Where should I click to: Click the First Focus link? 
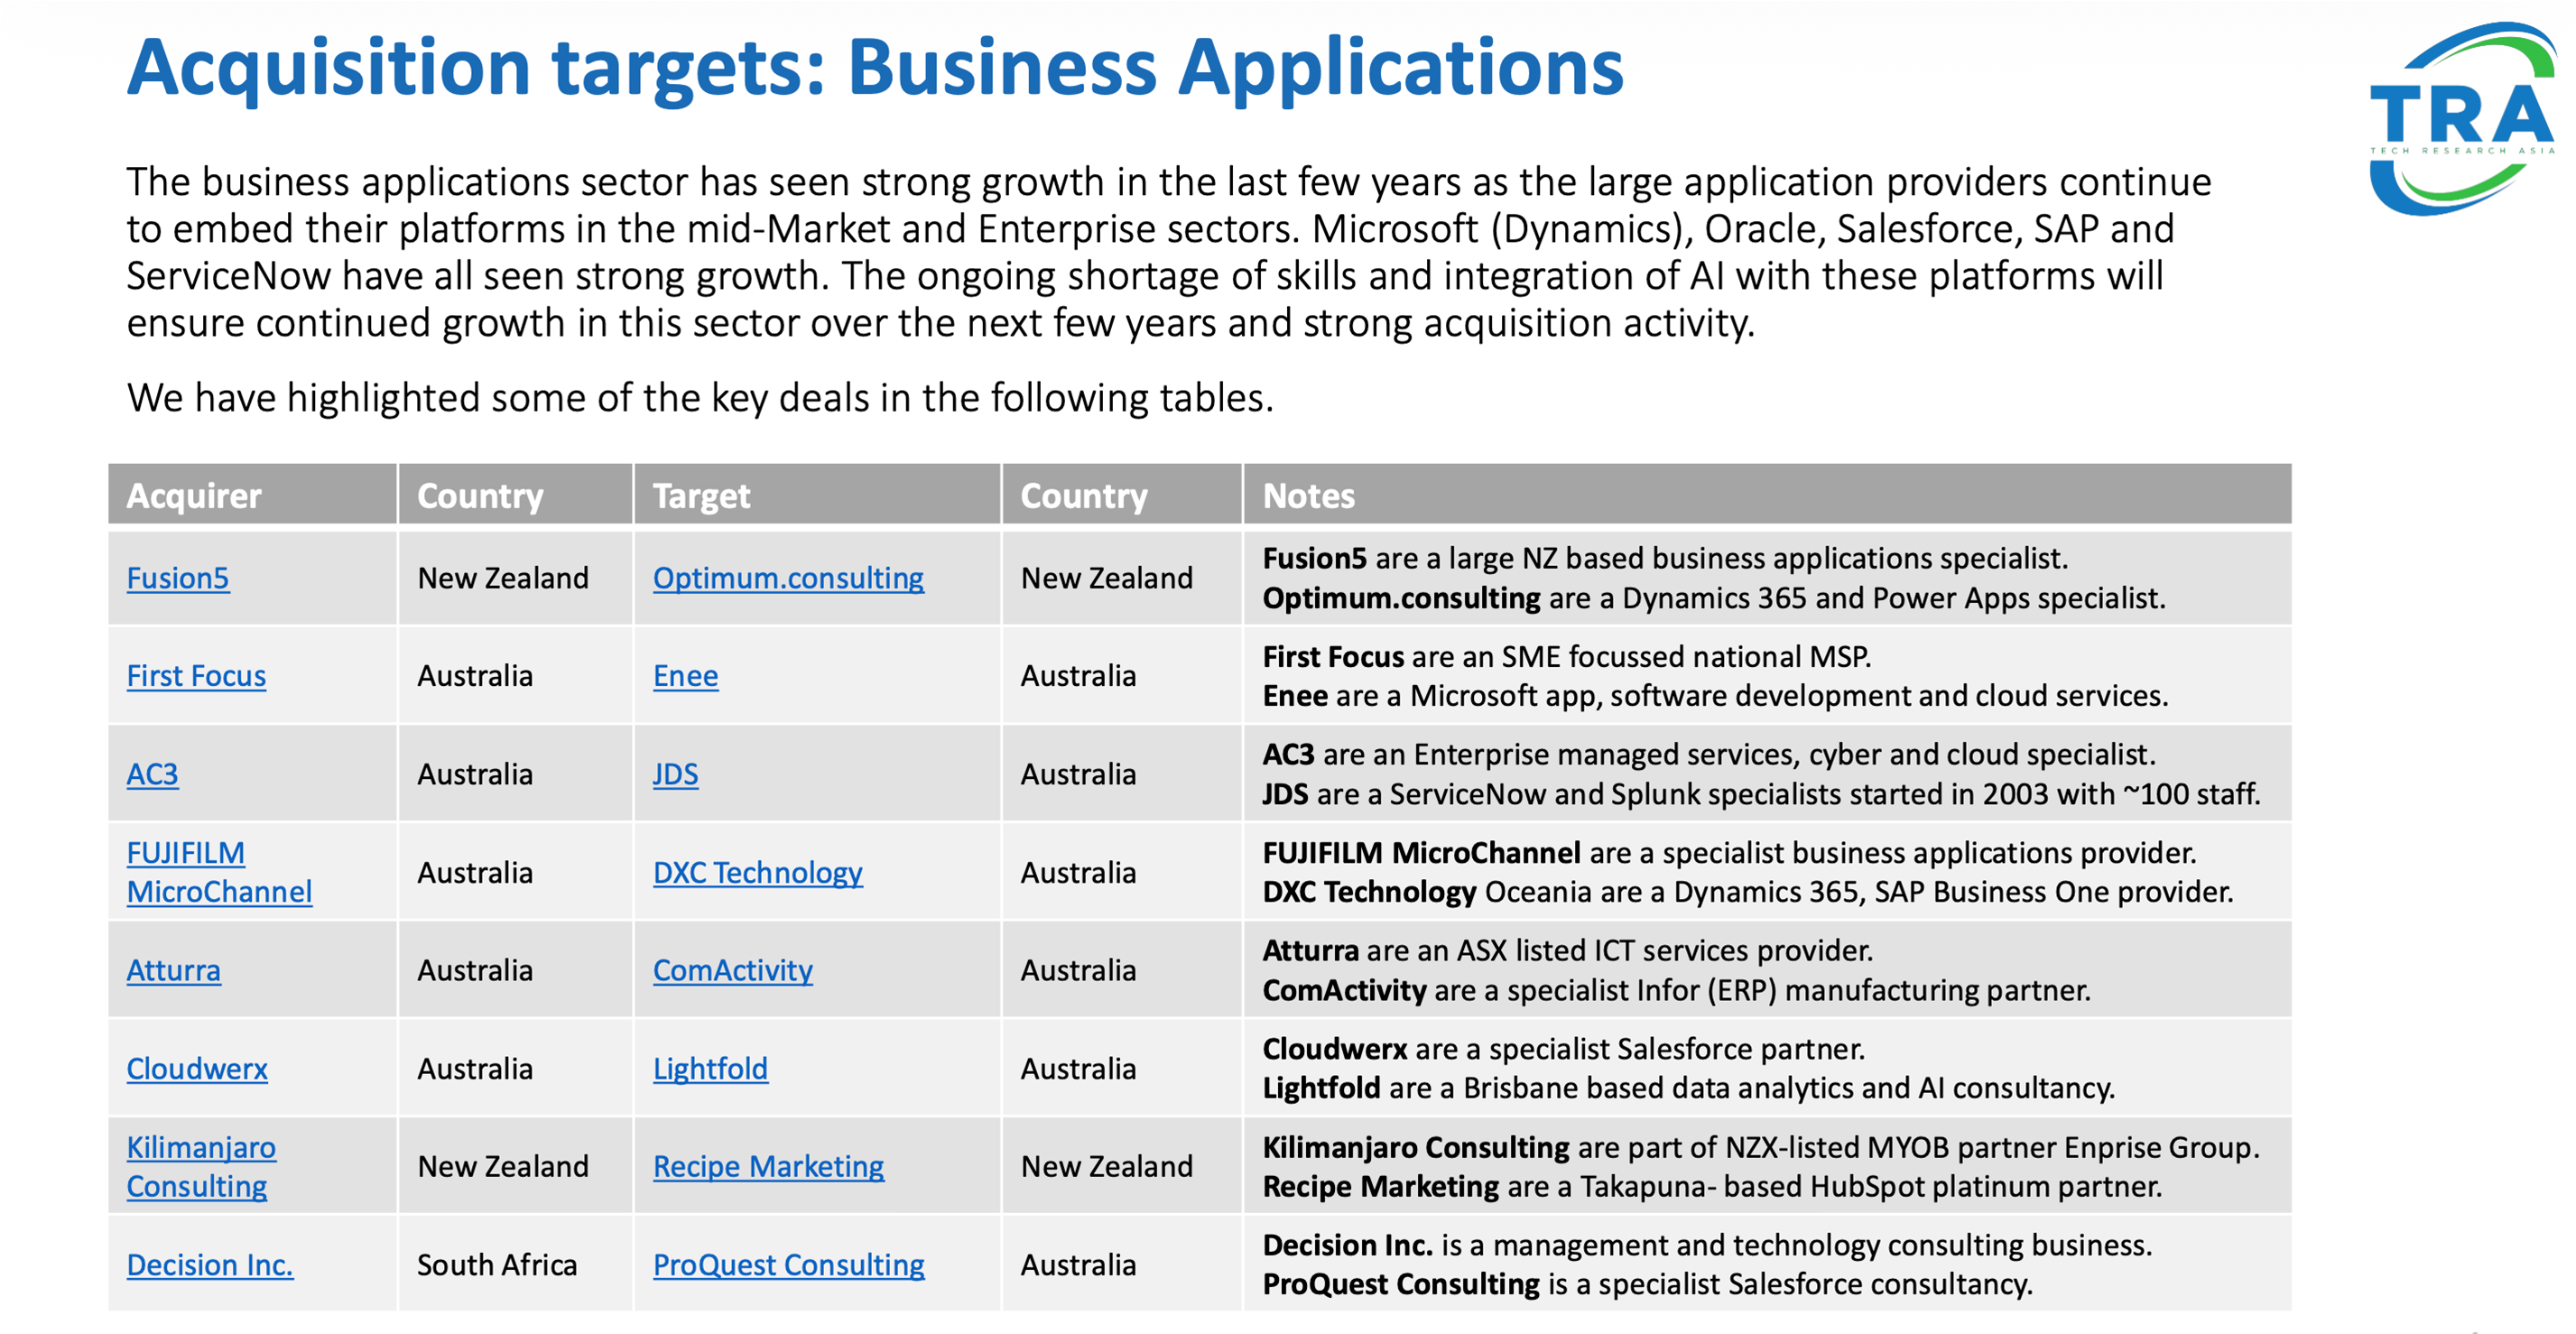coord(196,676)
